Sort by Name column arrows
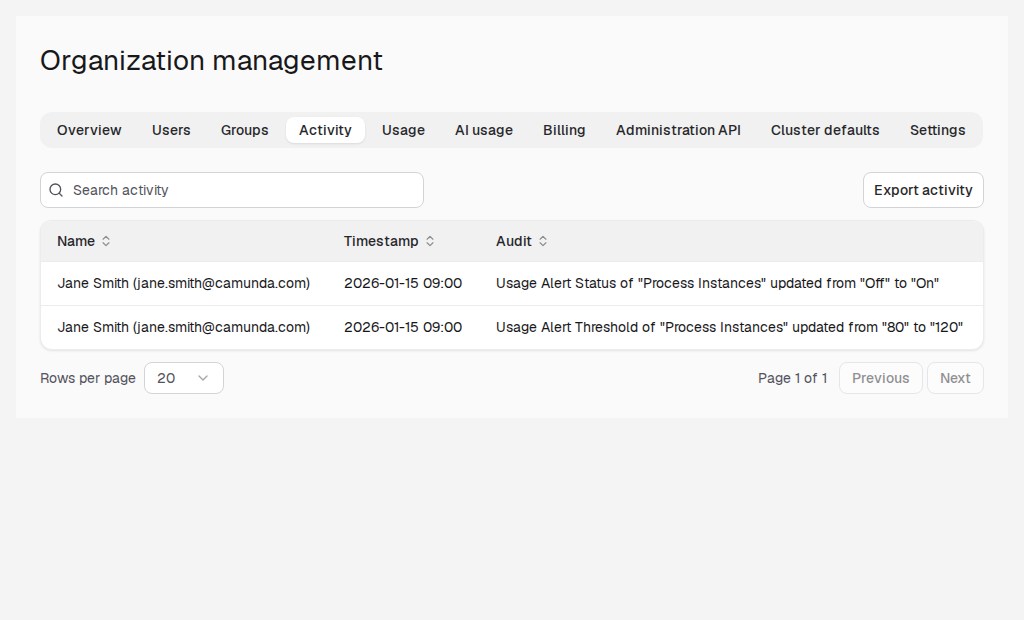 click(106, 241)
